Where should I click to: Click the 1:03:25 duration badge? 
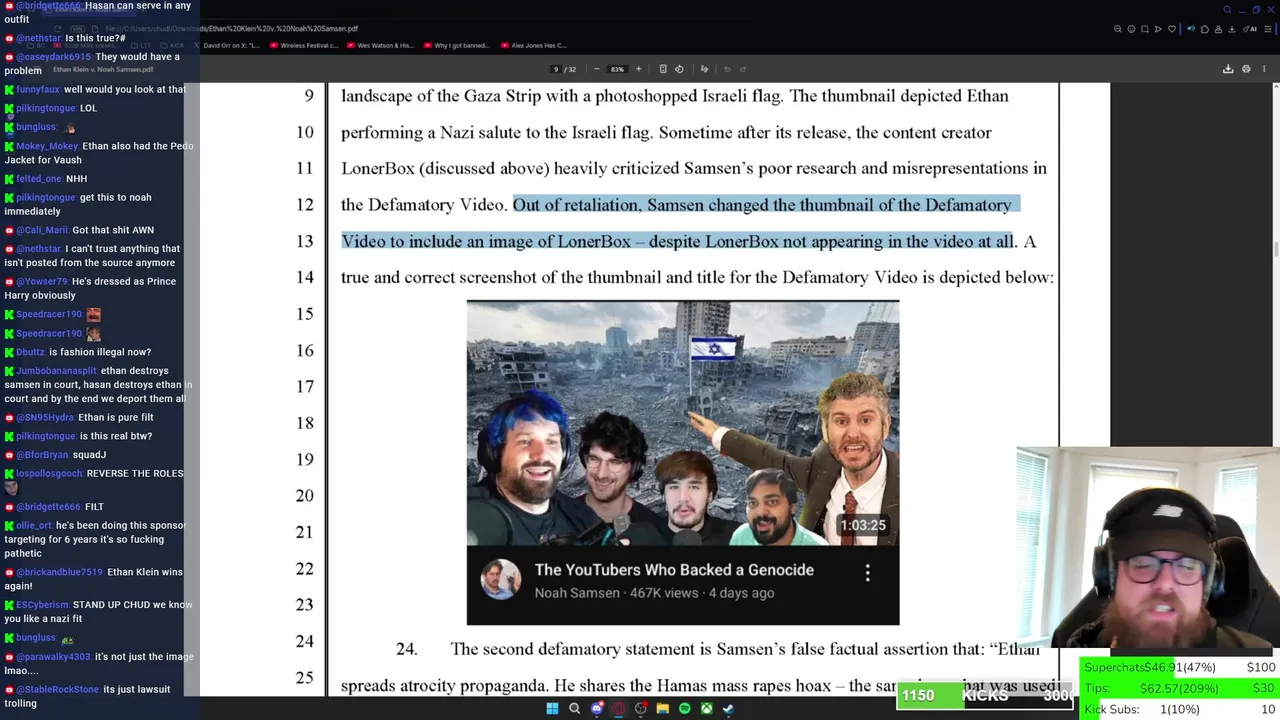tap(863, 525)
